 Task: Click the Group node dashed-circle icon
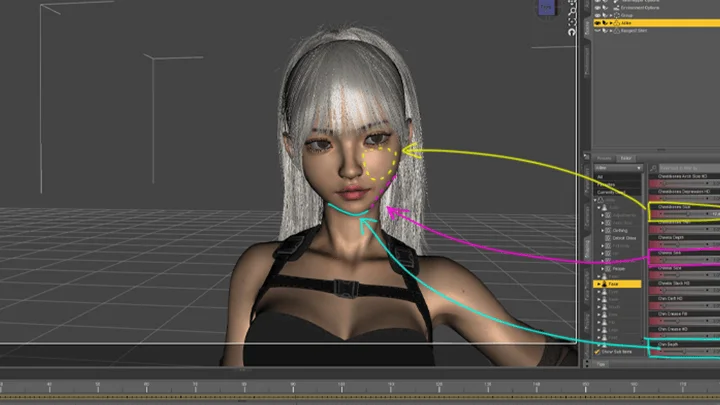point(617,15)
